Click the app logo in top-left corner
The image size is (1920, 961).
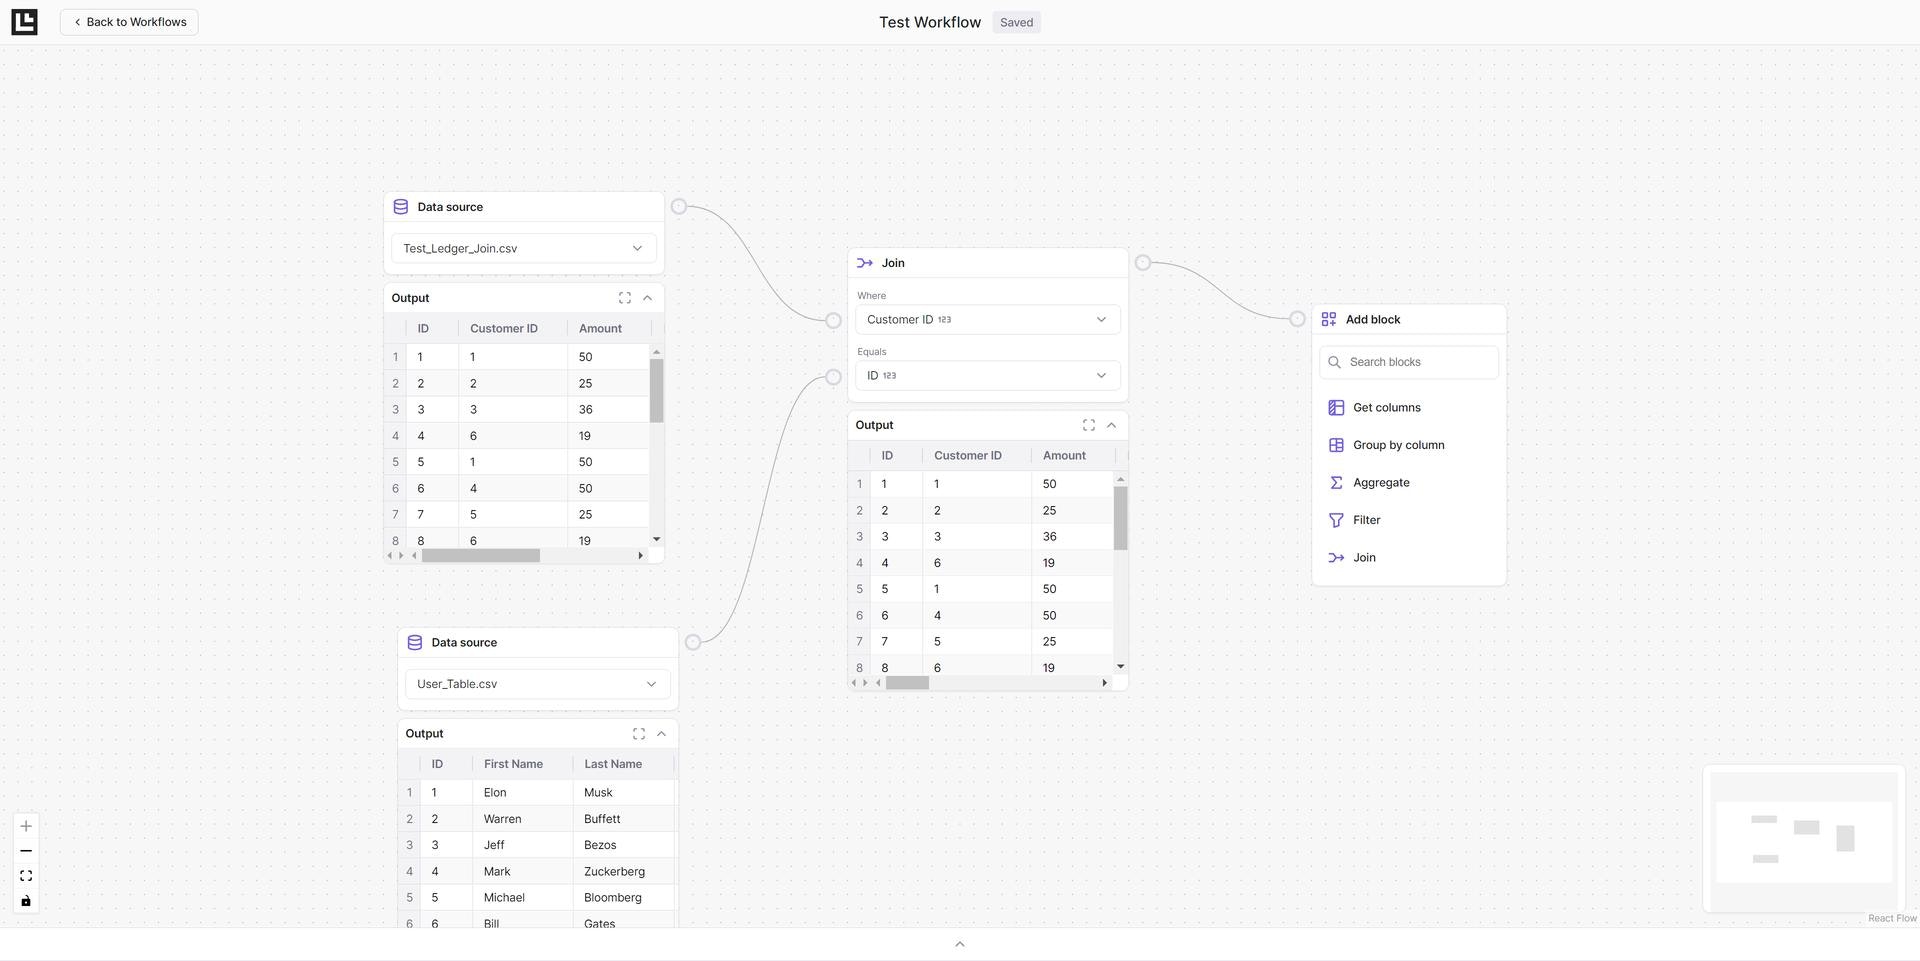tap(24, 22)
